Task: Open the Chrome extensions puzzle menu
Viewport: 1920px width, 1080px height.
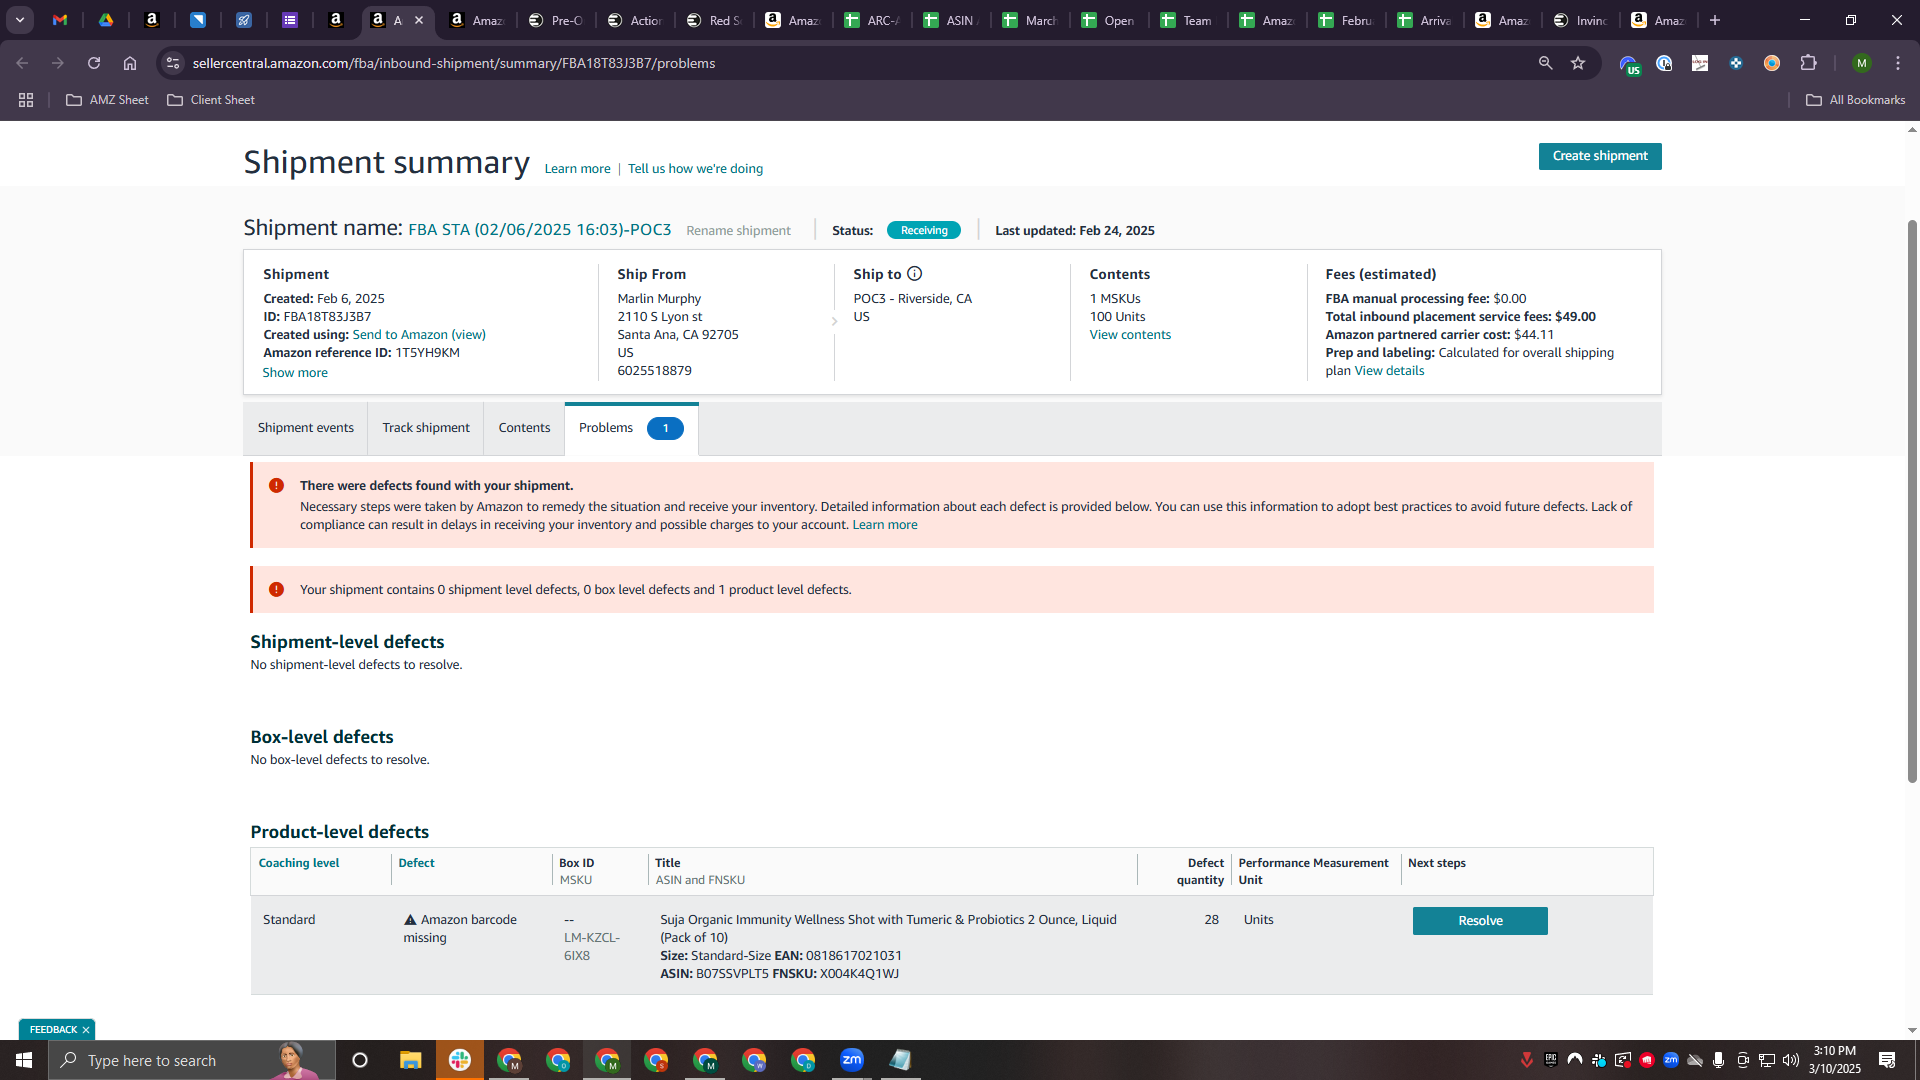Action: (1808, 63)
